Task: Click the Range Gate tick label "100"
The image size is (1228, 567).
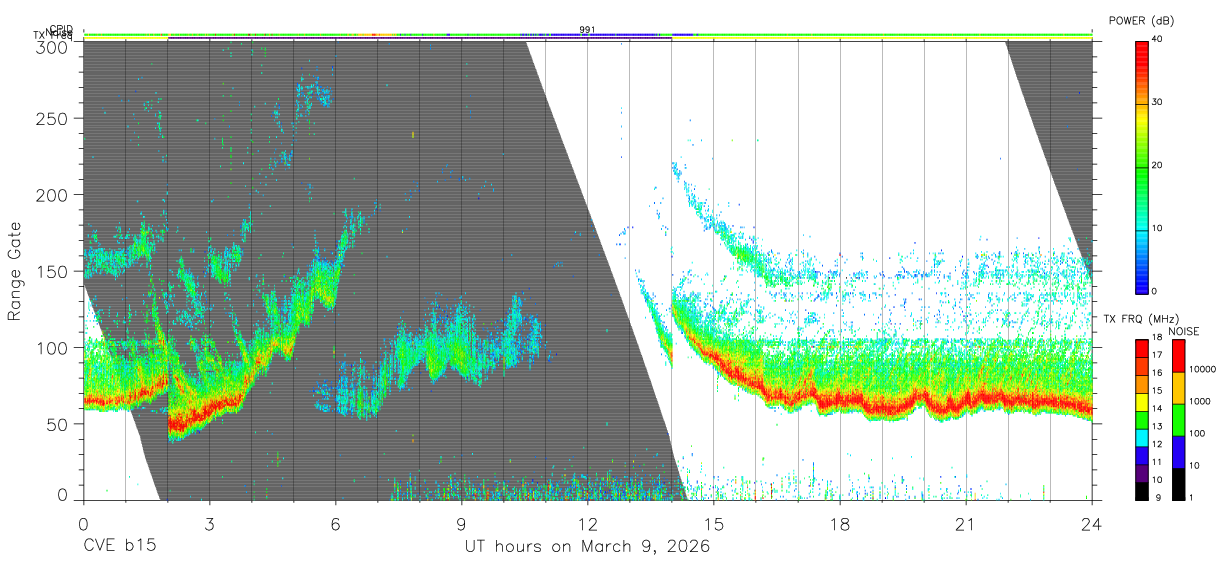Action: [53, 348]
